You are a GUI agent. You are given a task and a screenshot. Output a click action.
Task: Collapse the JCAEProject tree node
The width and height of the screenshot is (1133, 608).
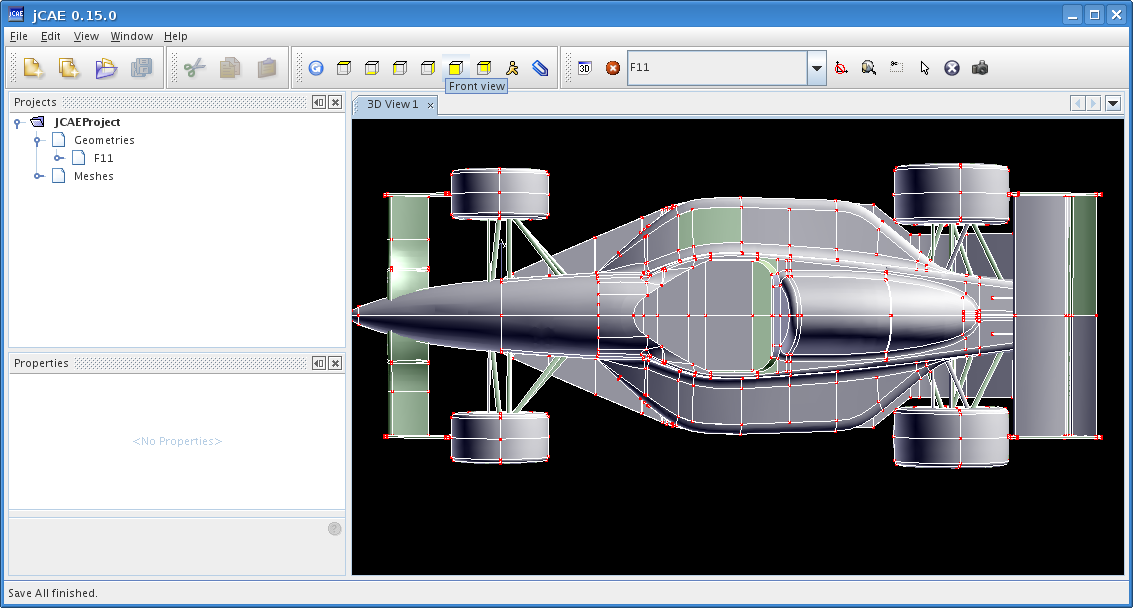click(18, 123)
